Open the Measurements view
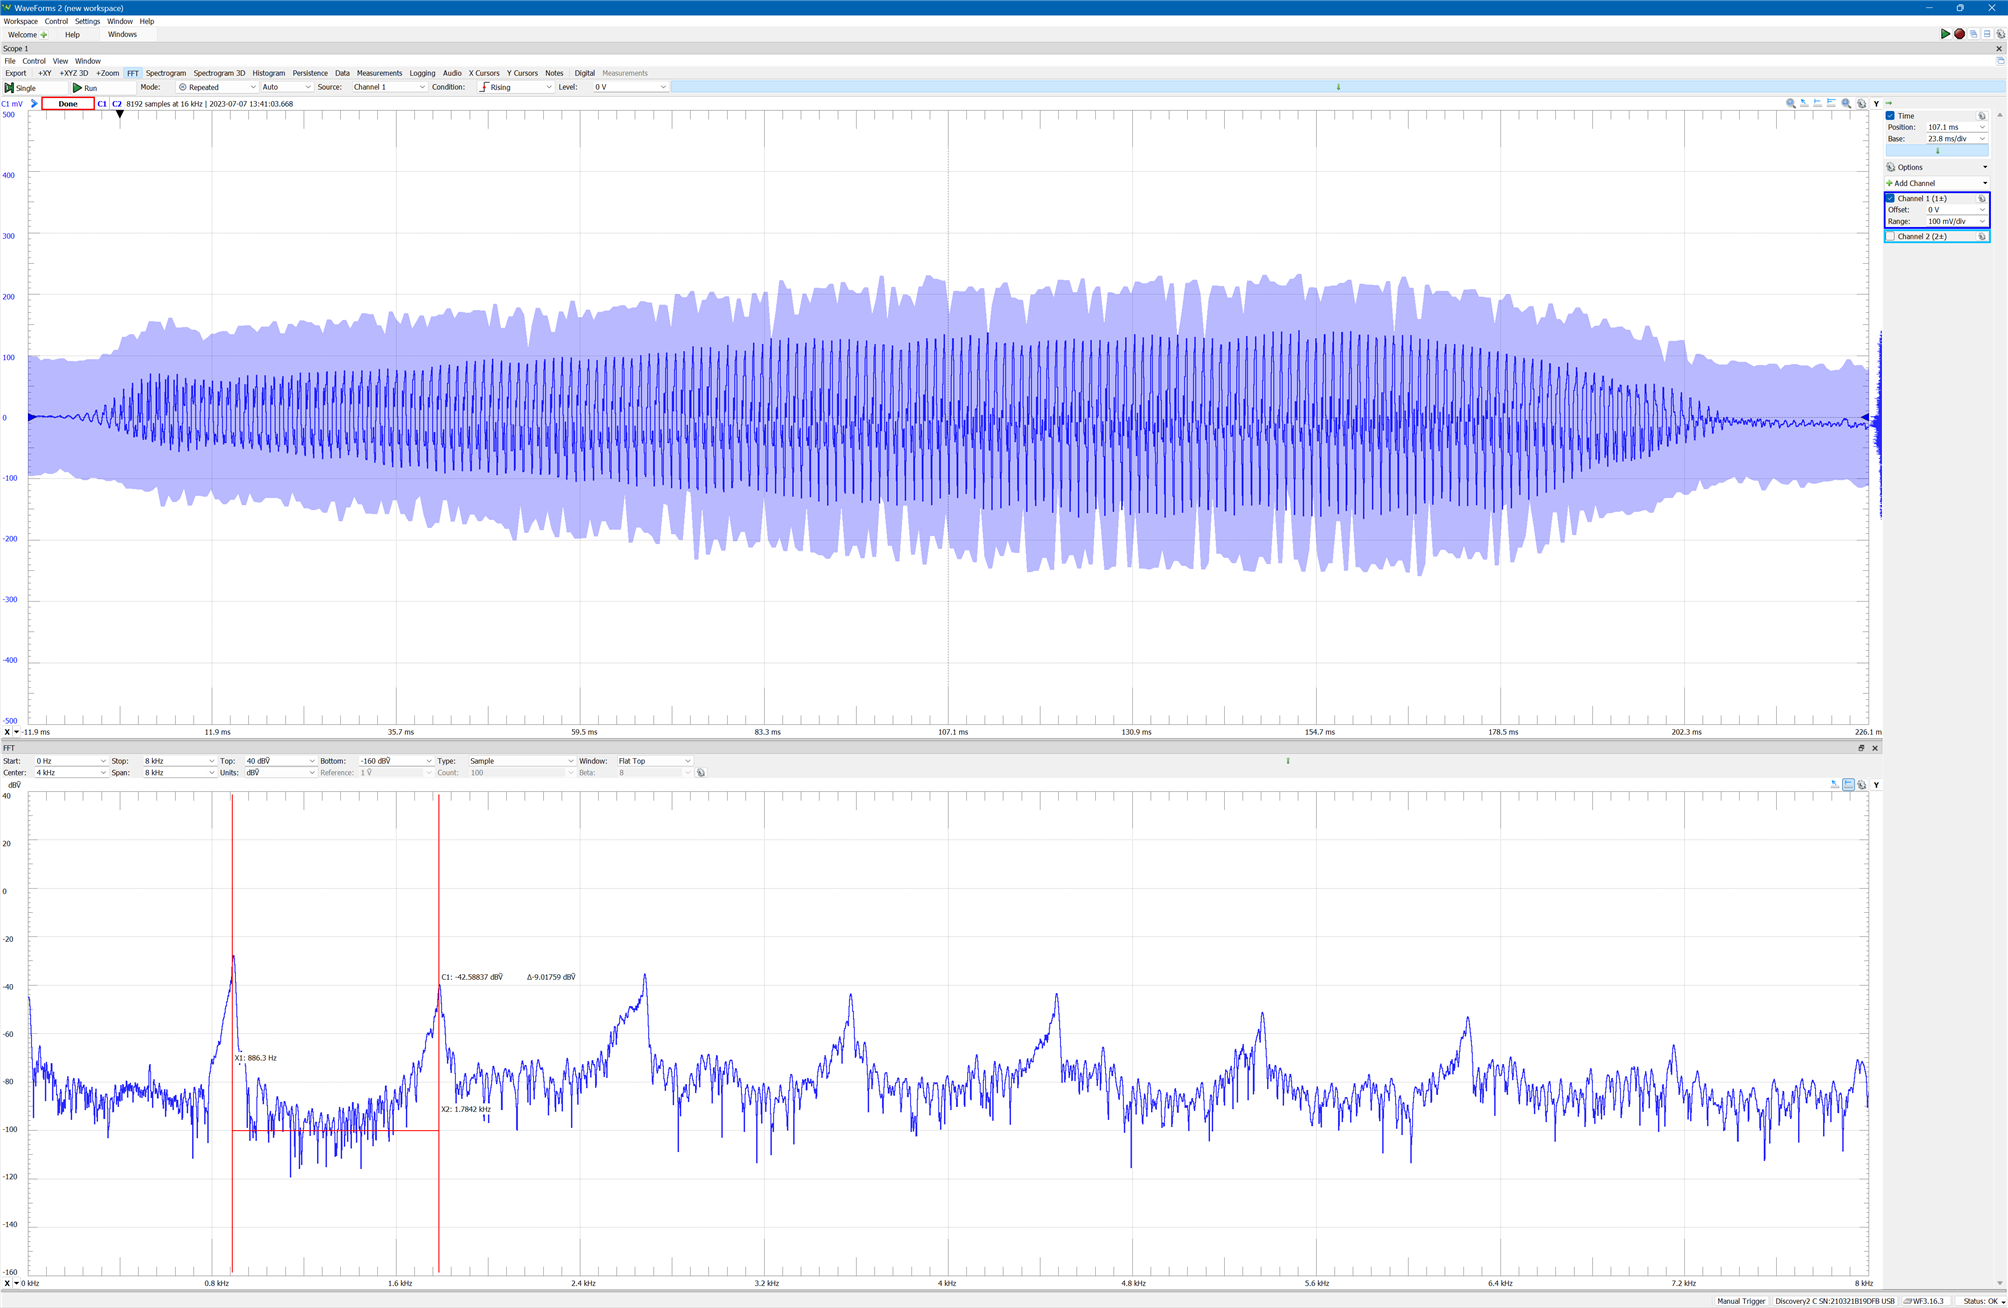 point(379,73)
